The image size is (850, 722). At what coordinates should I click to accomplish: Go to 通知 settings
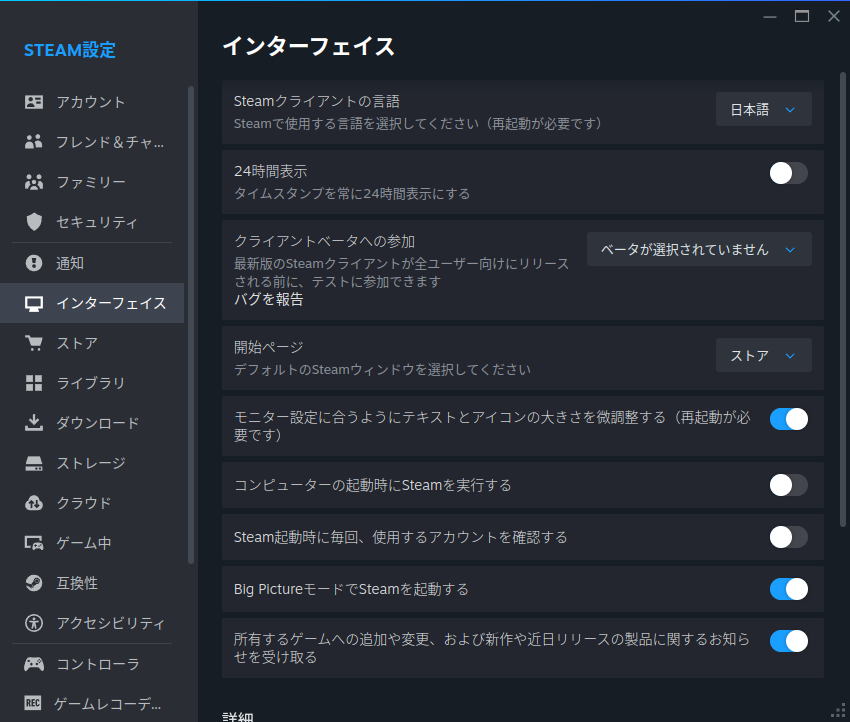(92, 263)
